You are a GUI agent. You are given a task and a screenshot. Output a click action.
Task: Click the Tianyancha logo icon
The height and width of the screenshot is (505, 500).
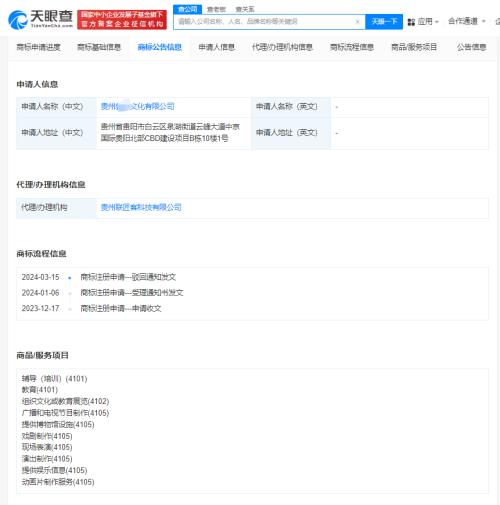coord(18,20)
